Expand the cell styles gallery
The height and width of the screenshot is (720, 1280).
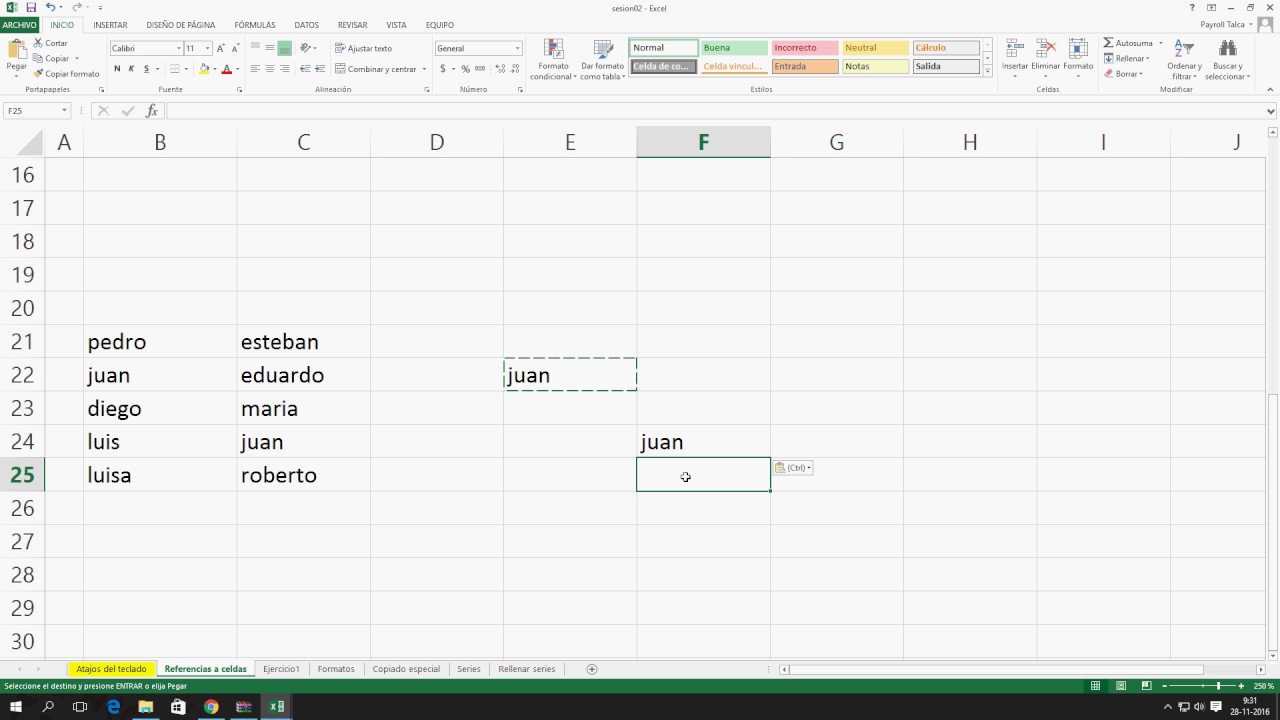[988, 71]
